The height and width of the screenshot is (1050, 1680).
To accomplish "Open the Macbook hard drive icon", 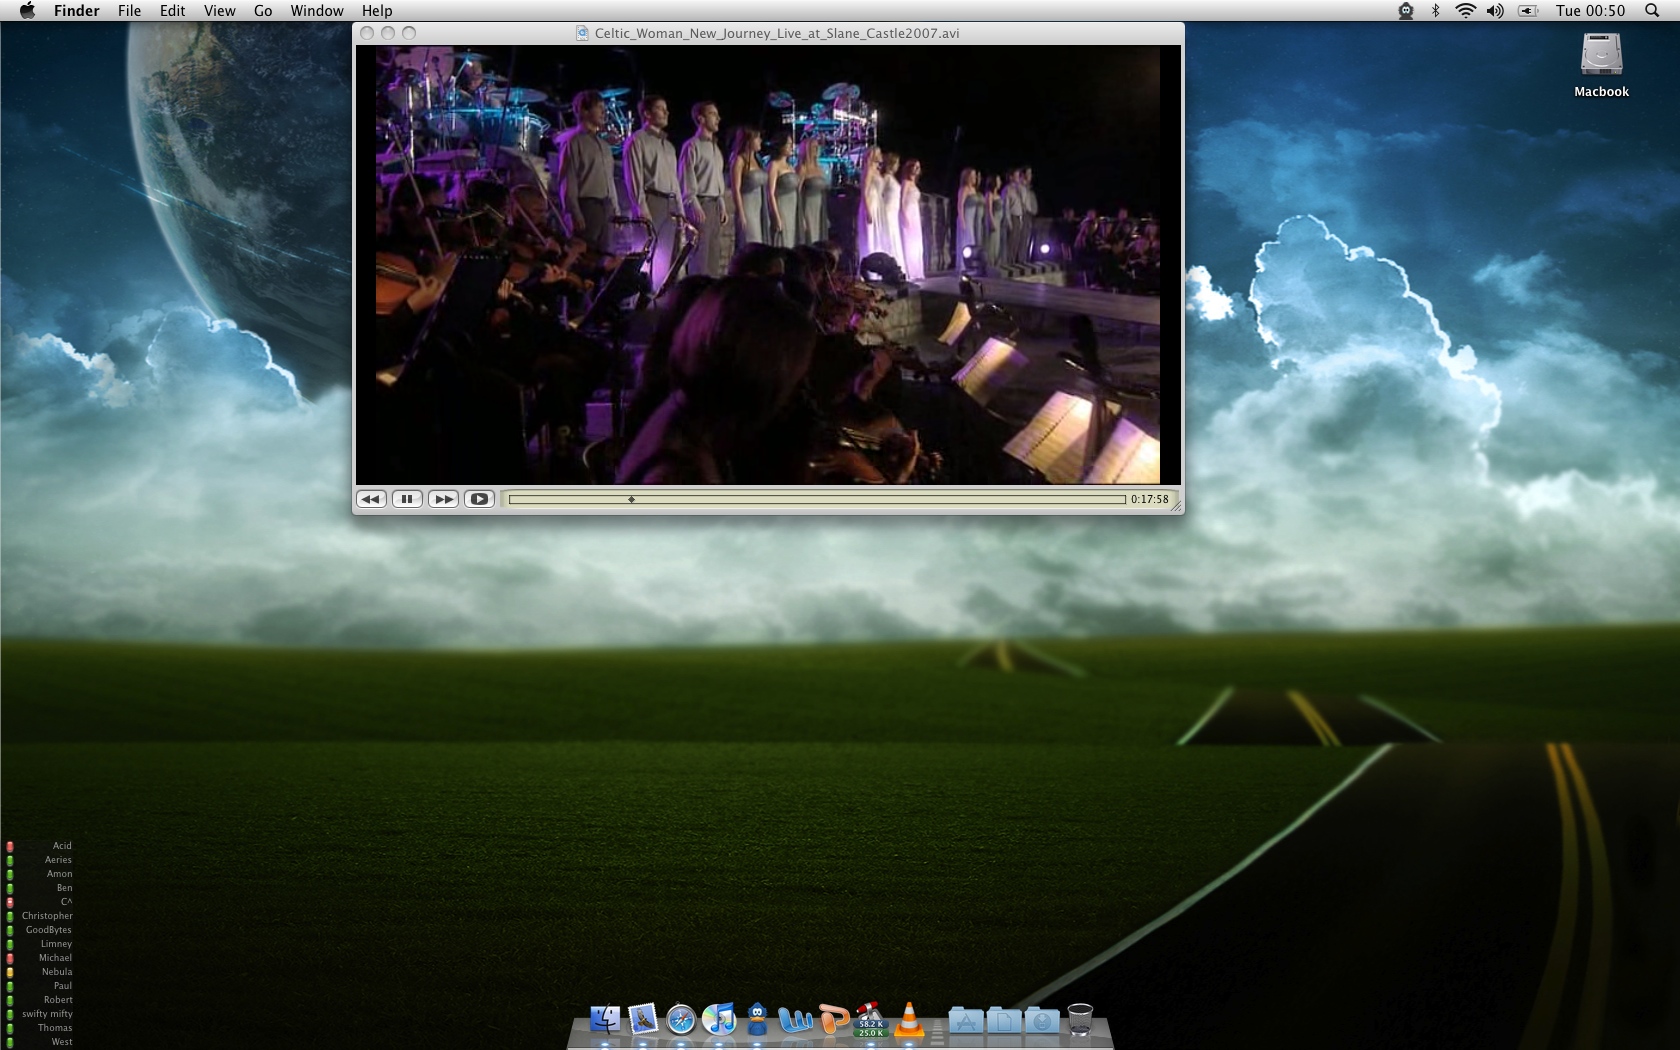I will pos(1601,65).
